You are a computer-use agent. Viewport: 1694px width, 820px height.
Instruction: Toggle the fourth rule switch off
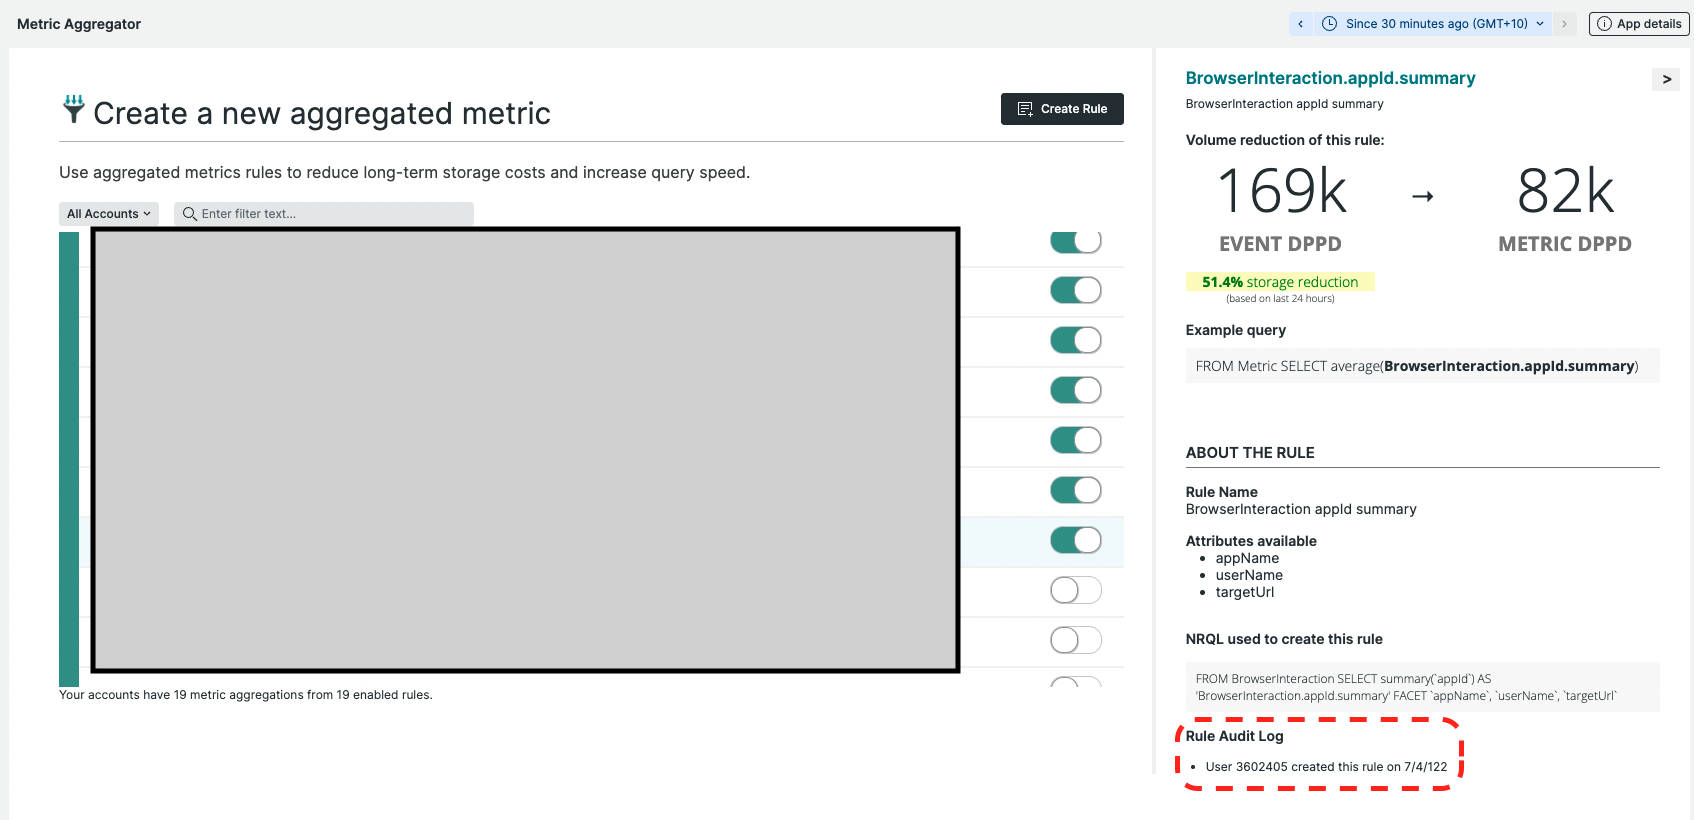tap(1076, 390)
